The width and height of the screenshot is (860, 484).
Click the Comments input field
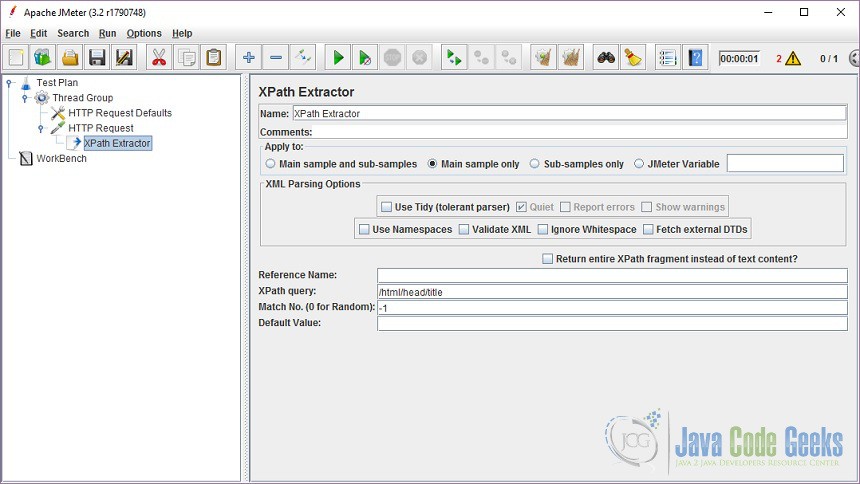[579, 132]
